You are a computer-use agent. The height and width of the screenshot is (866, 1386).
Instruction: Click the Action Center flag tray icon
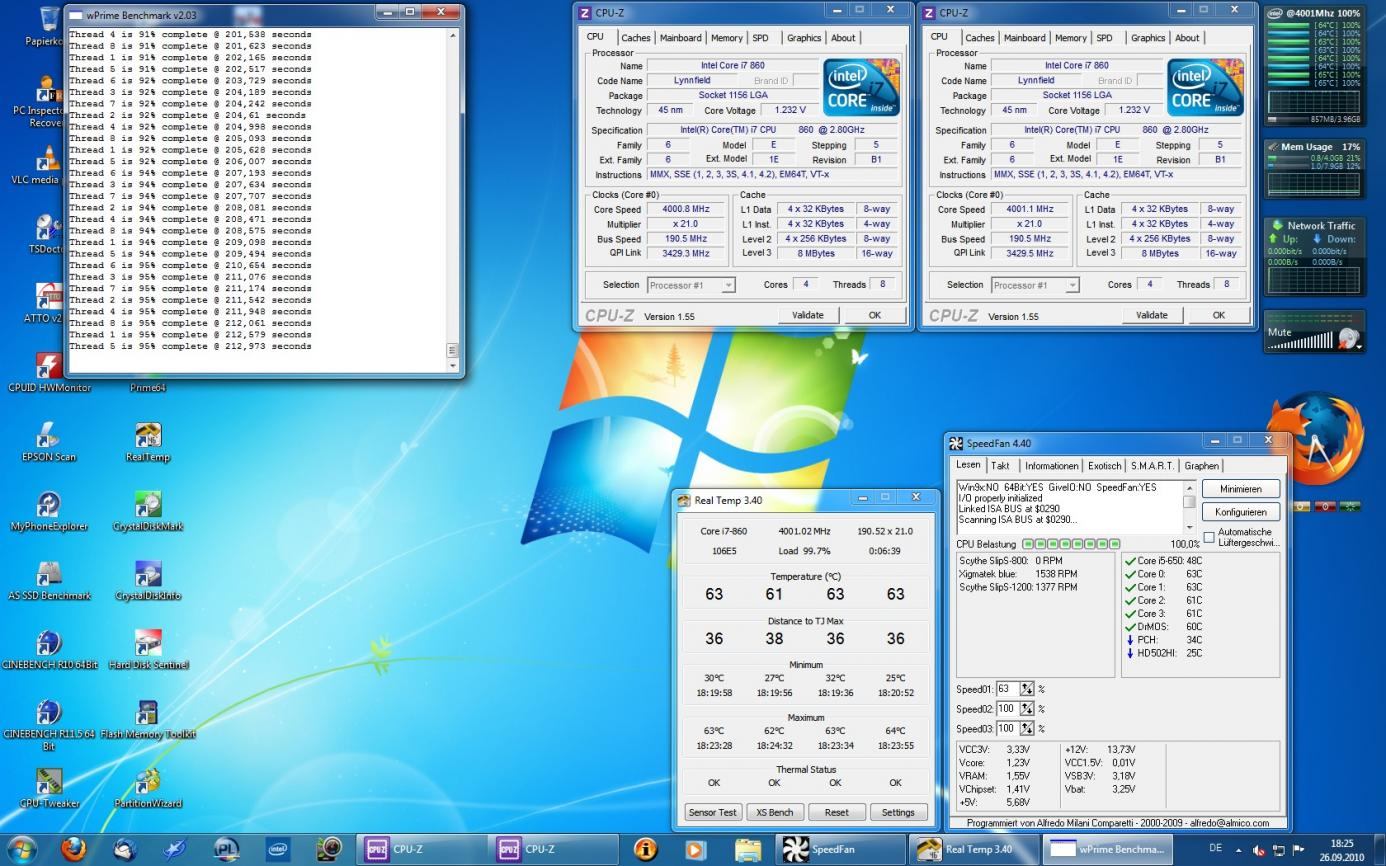coord(1299,850)
